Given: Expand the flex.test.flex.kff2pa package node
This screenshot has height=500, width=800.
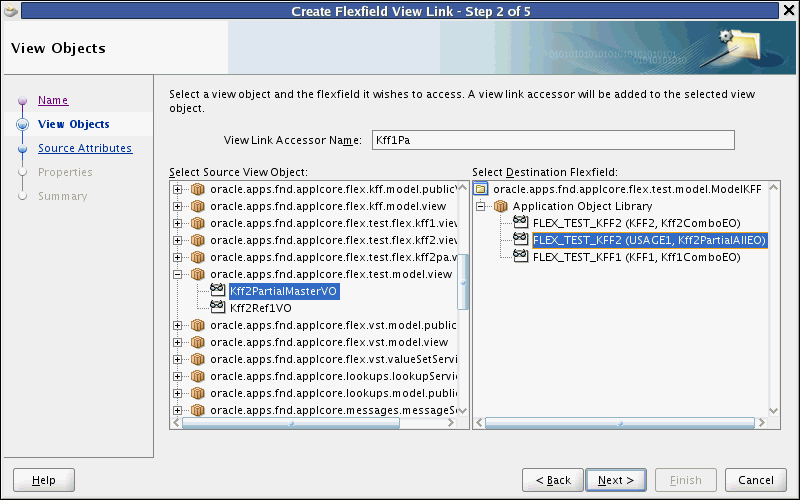Looking at the screenshot, I should coord(177,257).
